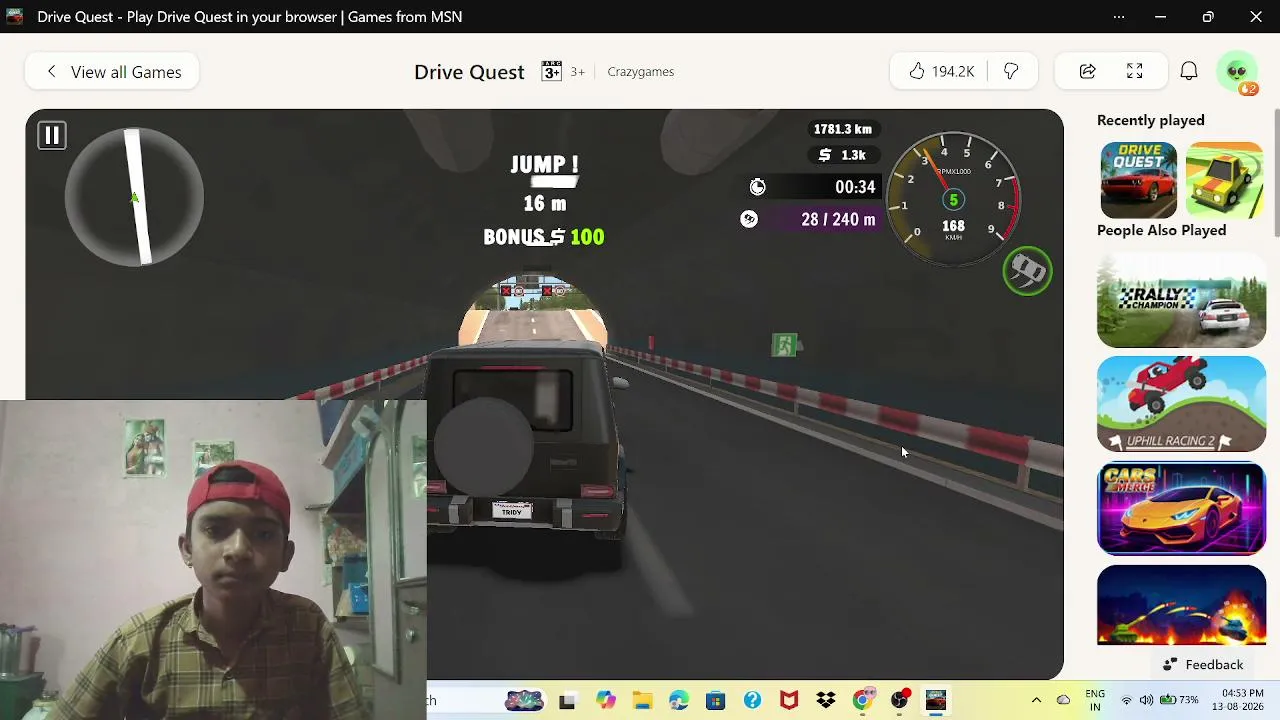Click the JUMP ! label in the game
The image size is (1280, 720).
[544, 164]
